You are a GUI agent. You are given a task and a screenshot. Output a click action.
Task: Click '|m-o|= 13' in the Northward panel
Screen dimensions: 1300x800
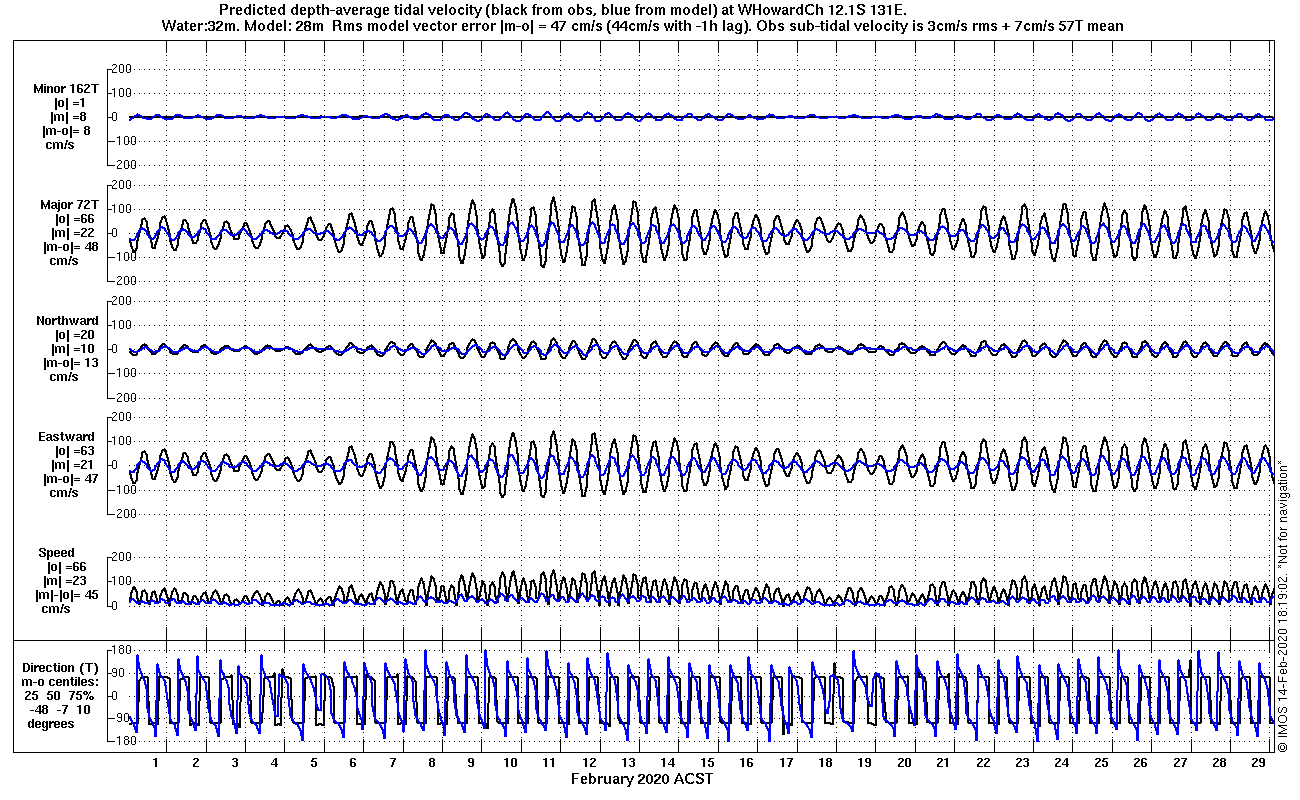point(70,363)
